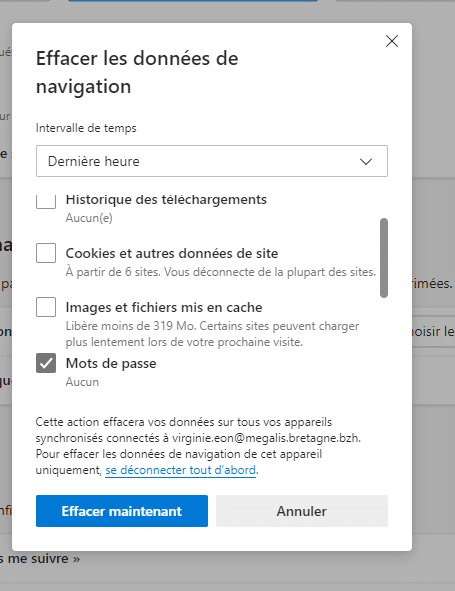Click the 'Images et fichiers mis en cache' label
Image resolution: width=455 pixels, height=591 pixels.
[x=164, y=307]
